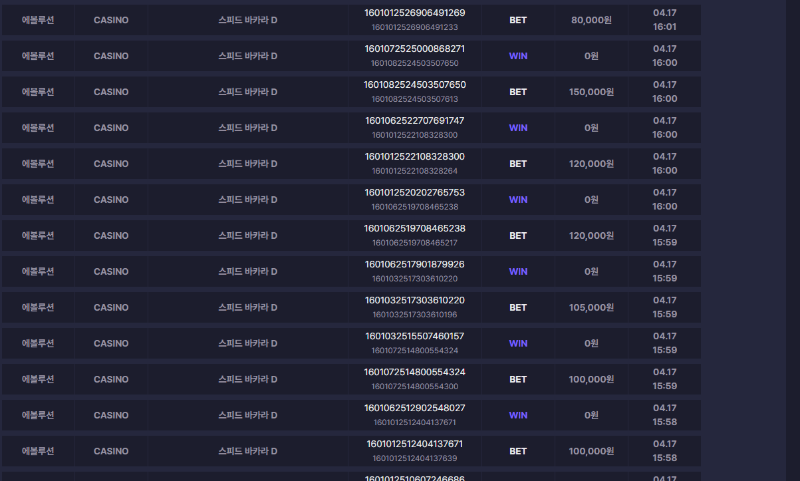Click 스피드 바카라 D in the 150,000원 row
This screenshot has width=800, height=481.
pyautogui.click(x=248, y=92)
